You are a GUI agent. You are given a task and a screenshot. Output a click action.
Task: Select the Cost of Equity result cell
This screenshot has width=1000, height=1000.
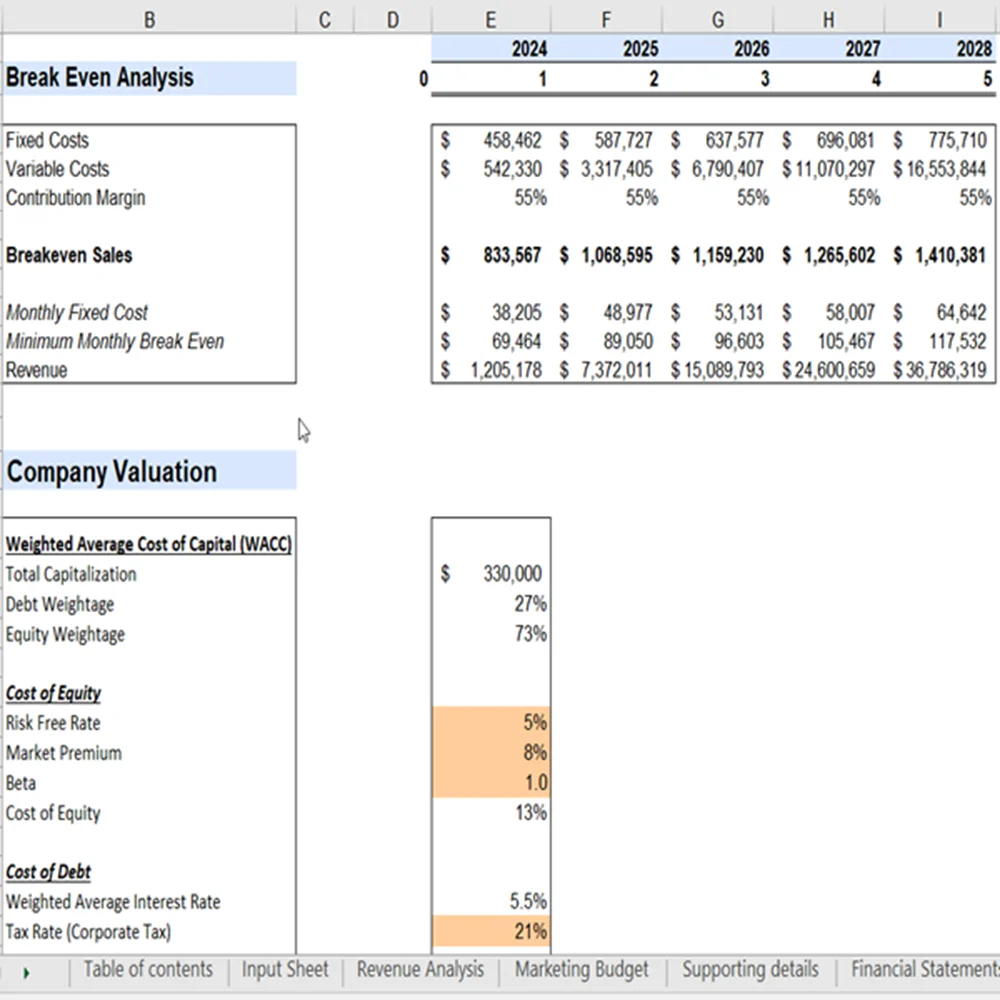[x=490, y=813]
